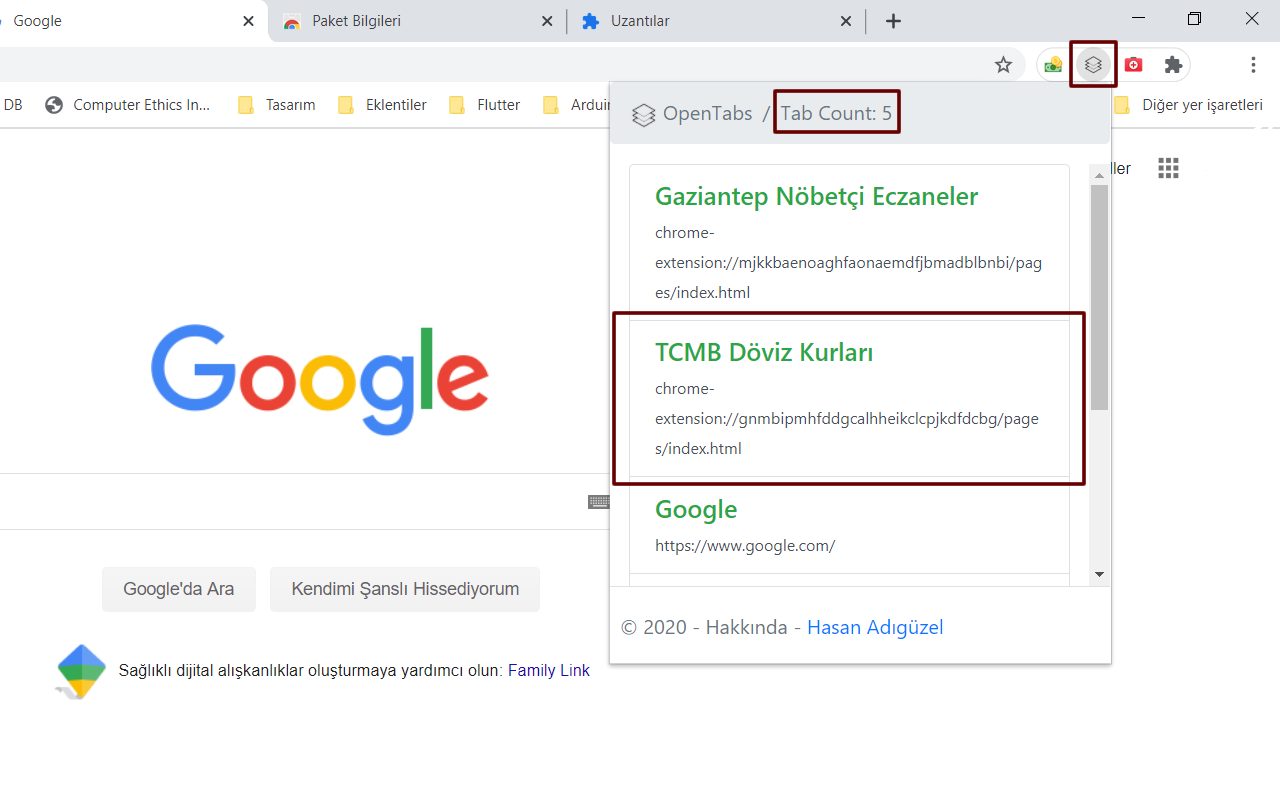Click the DB bookmark
This screenshot has height=800, width=1280.
coord(13,105)
